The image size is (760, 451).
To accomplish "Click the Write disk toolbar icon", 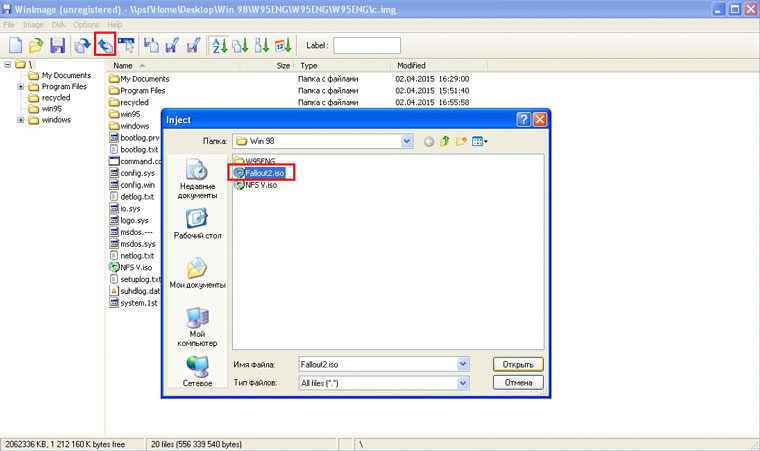I will pyautogui.click(x=172, y=46).
